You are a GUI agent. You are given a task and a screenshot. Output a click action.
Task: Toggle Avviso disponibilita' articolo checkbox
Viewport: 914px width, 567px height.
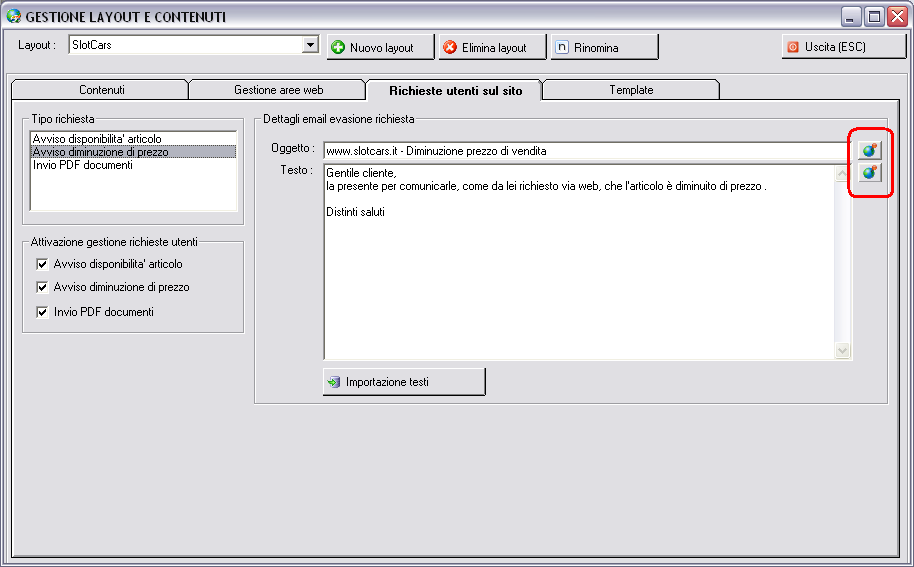(x=42, y=264)
